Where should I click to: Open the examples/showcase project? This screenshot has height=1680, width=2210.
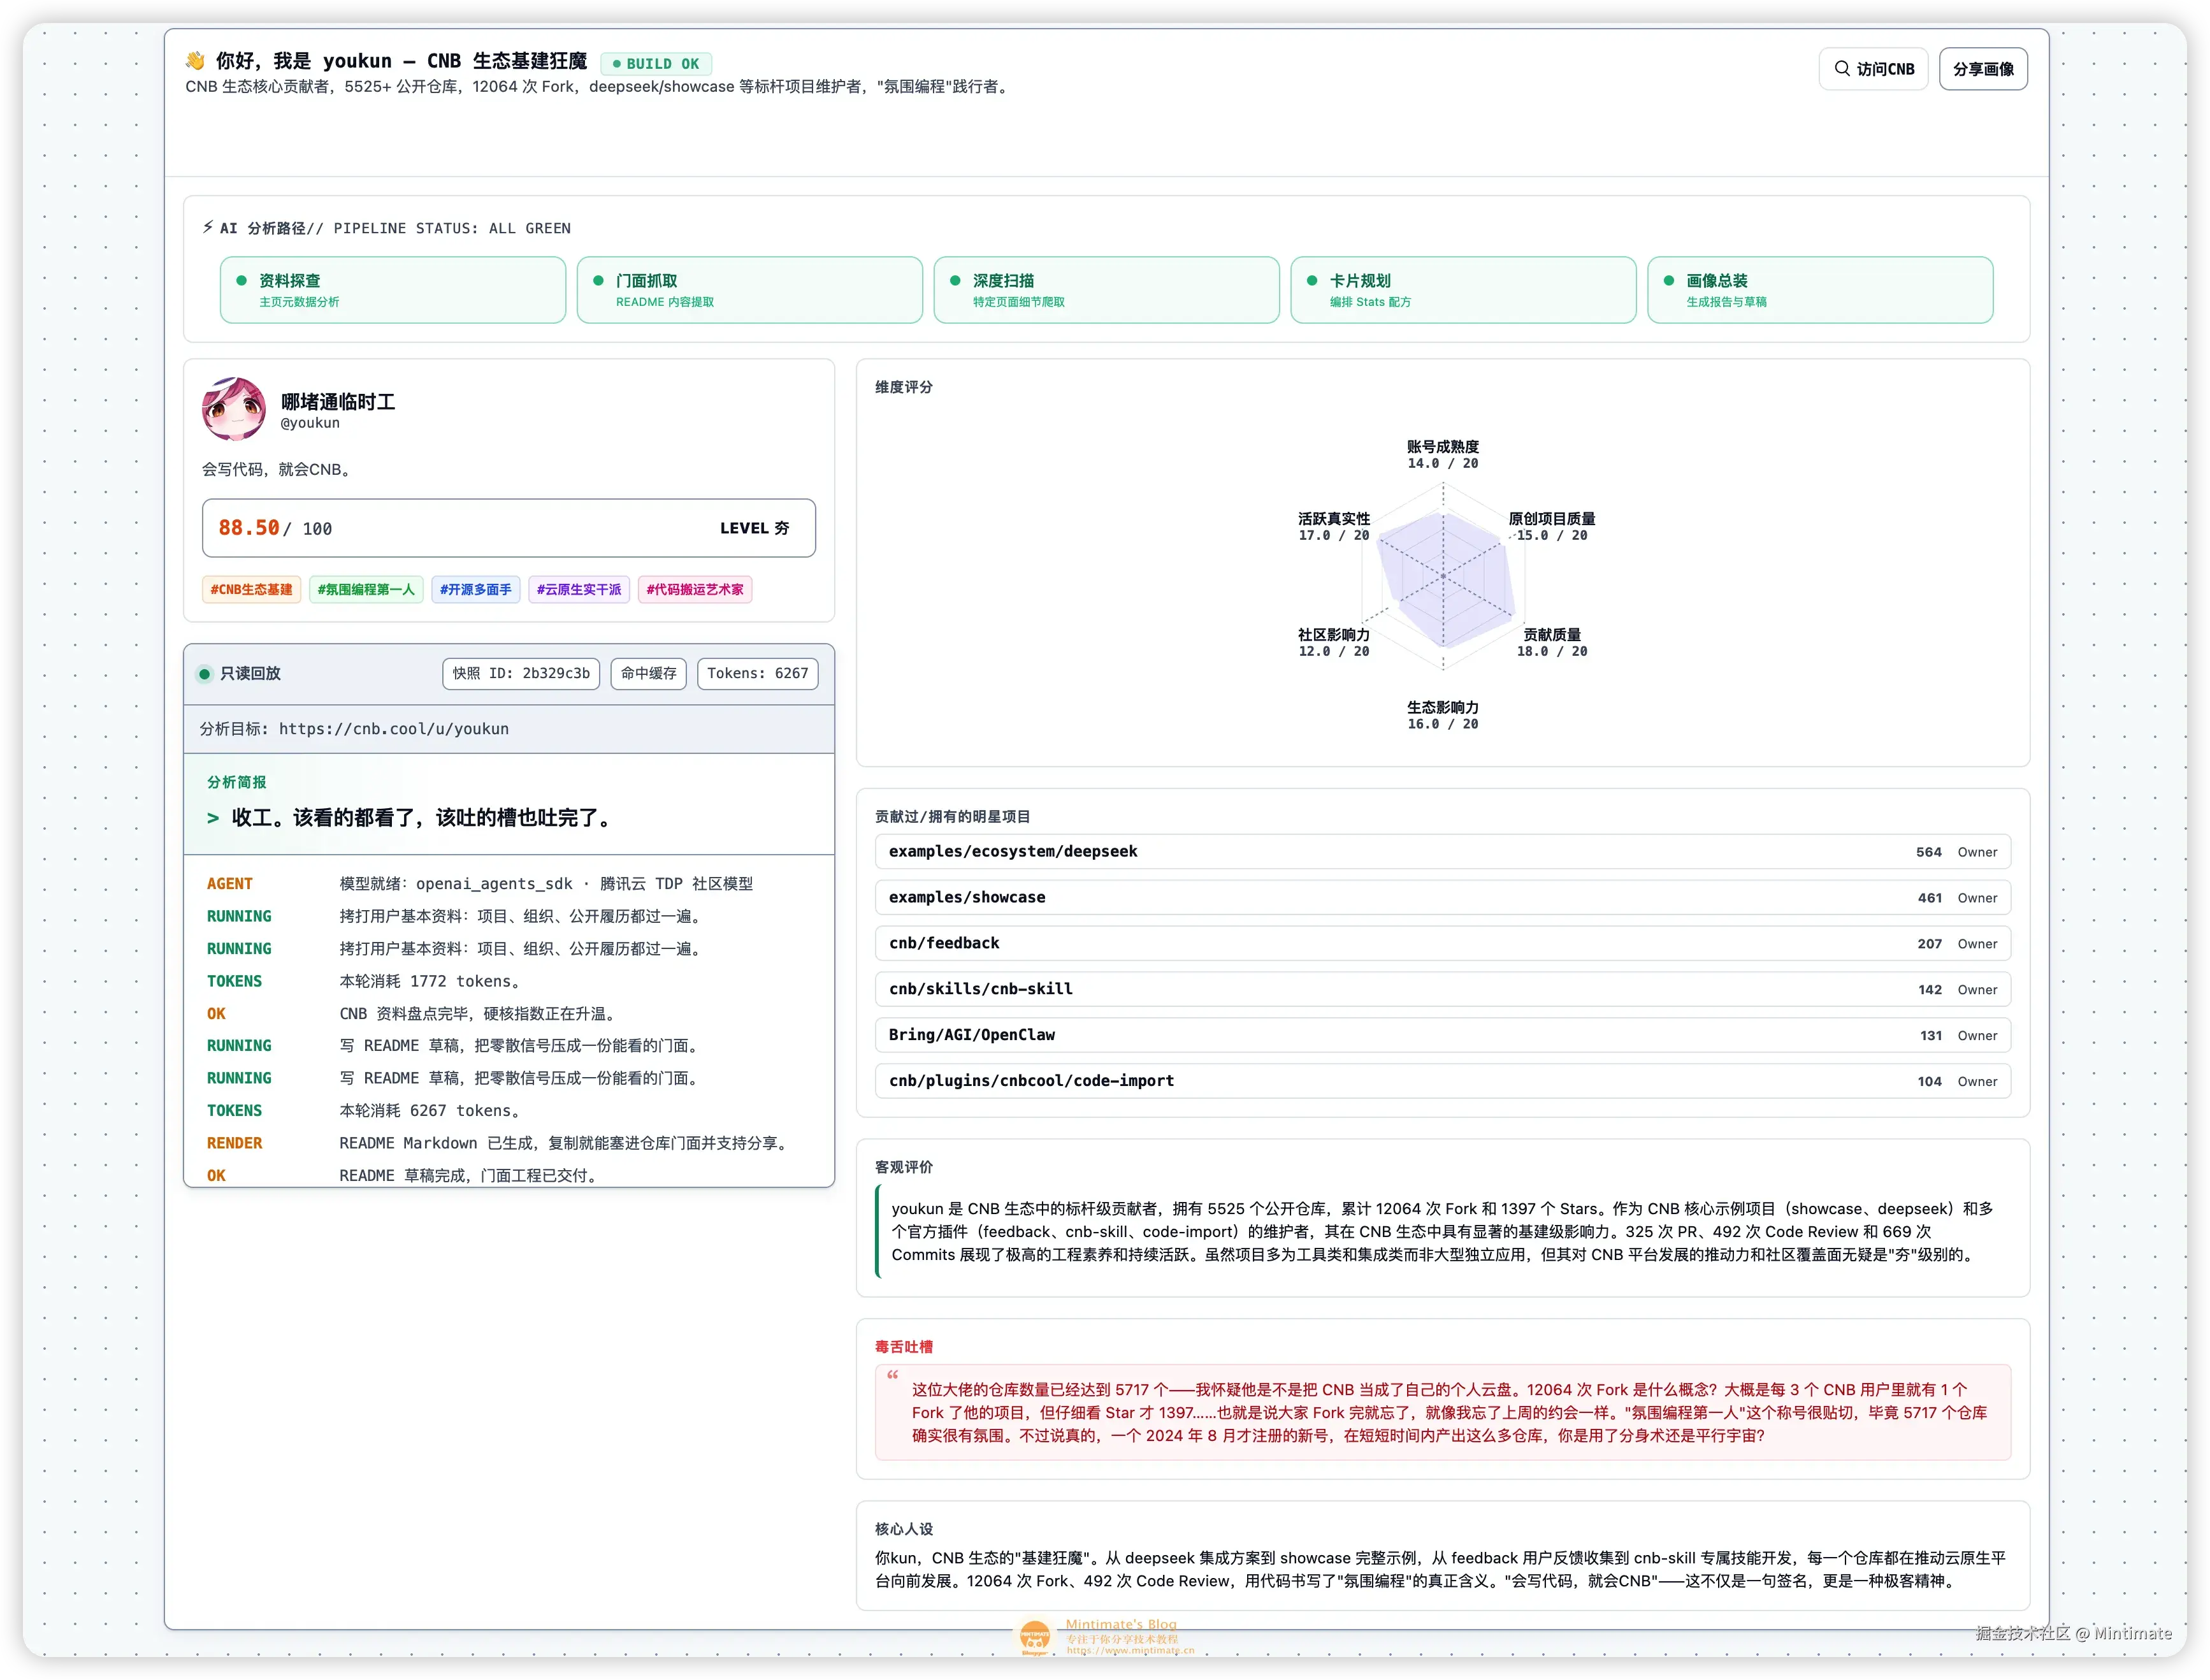point(1442,898)
